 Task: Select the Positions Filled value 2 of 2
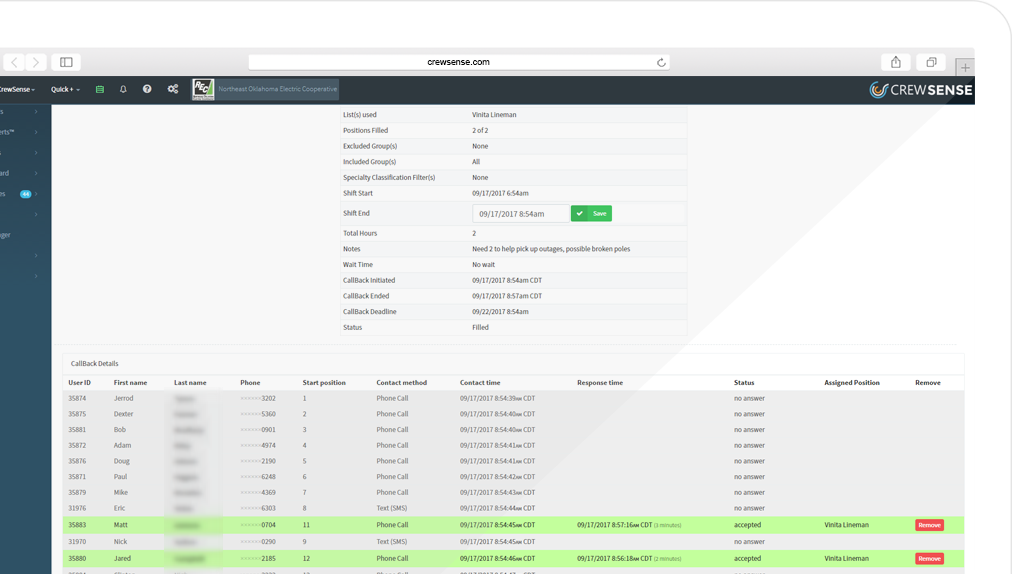click(480, 130)
